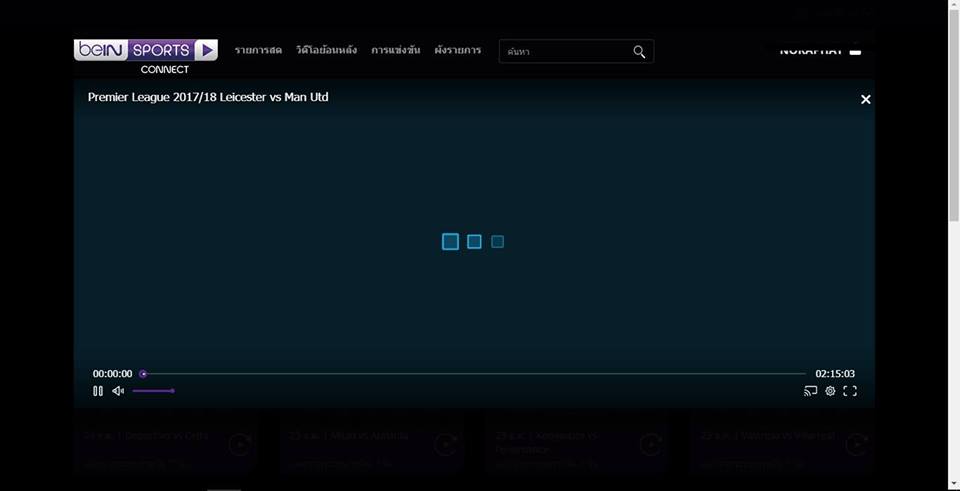
Task: Click the search magnifier icon
Action: [x=639, y=52]
